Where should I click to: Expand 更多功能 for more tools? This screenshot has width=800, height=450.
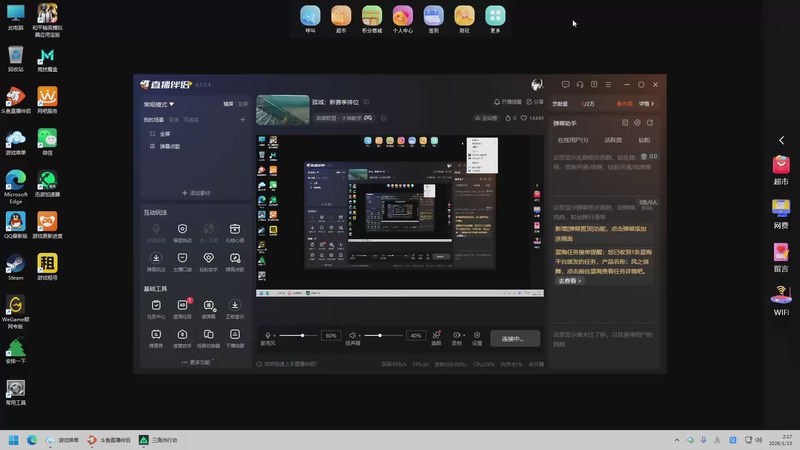(x=196, y=362)
